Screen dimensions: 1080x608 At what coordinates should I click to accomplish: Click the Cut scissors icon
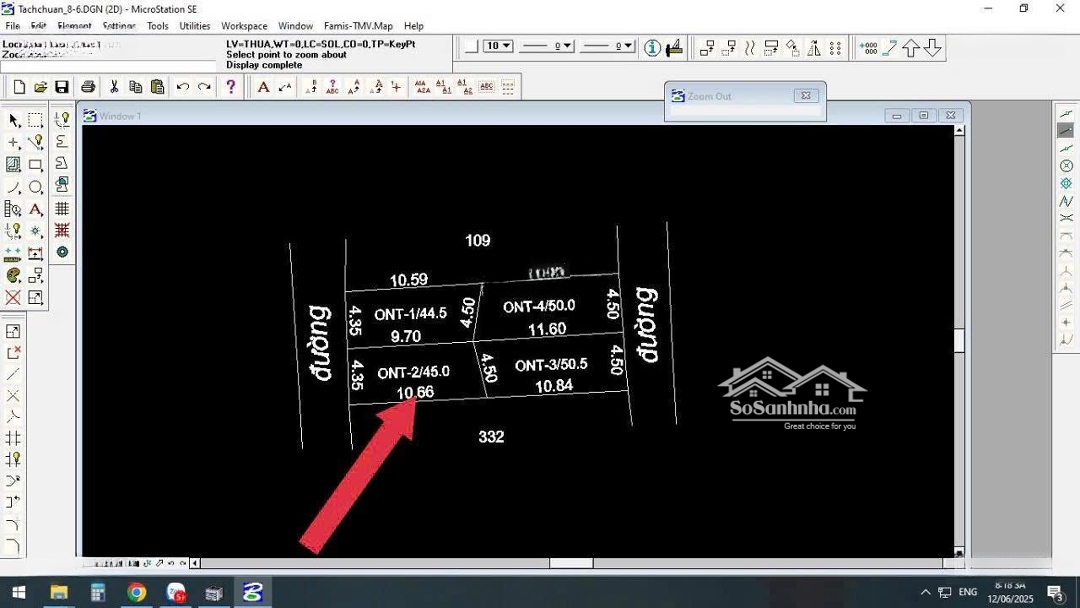point(114,87)
